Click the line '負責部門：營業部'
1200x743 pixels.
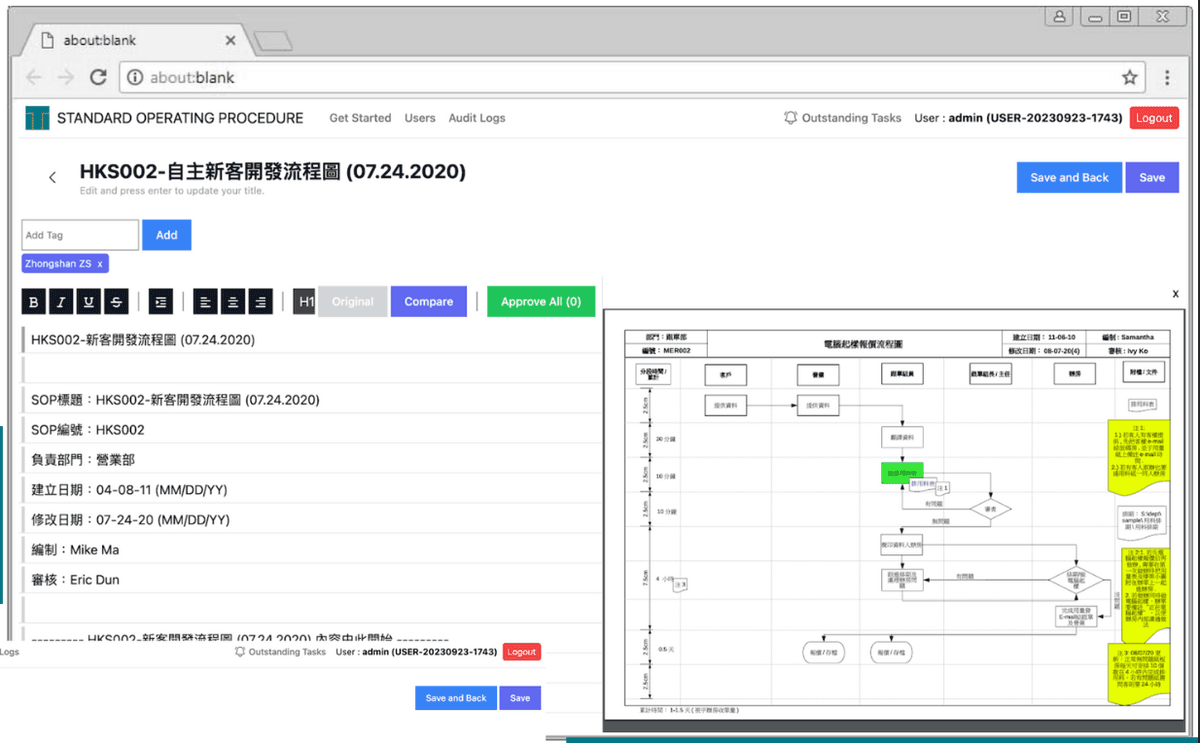pos(83,460)
